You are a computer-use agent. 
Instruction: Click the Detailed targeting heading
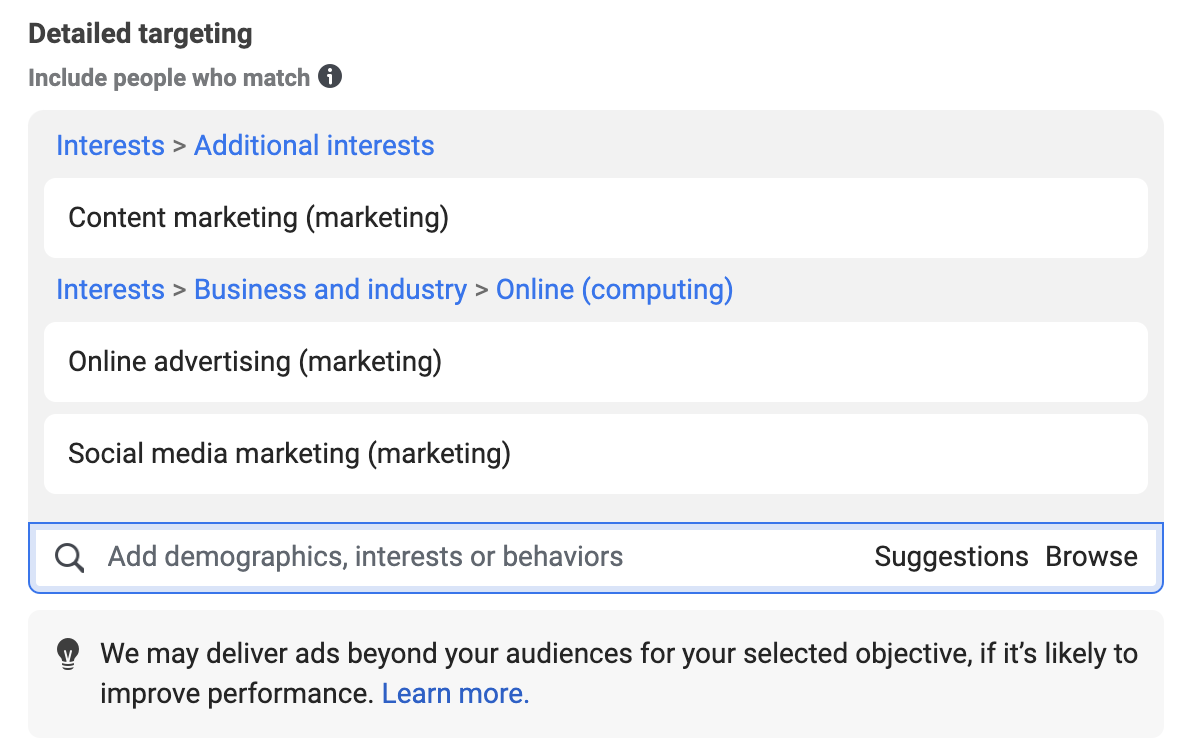click(140, 34)
